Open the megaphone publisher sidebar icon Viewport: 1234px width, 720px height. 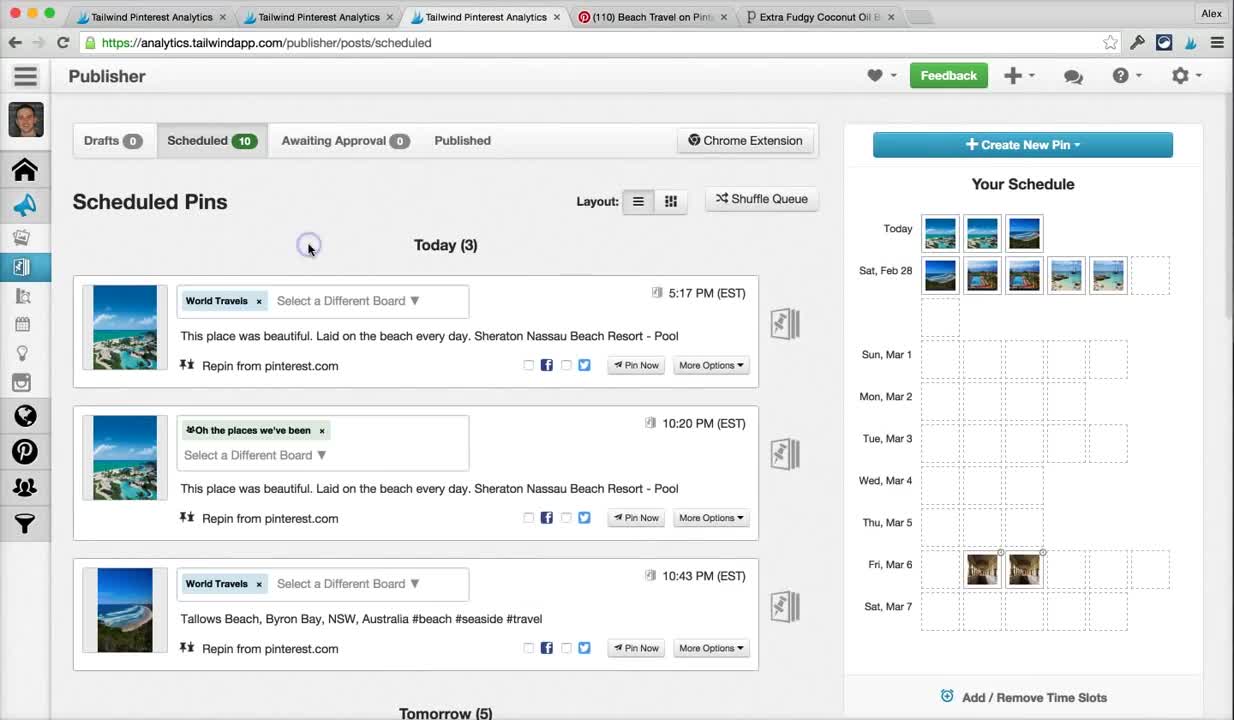25,205
